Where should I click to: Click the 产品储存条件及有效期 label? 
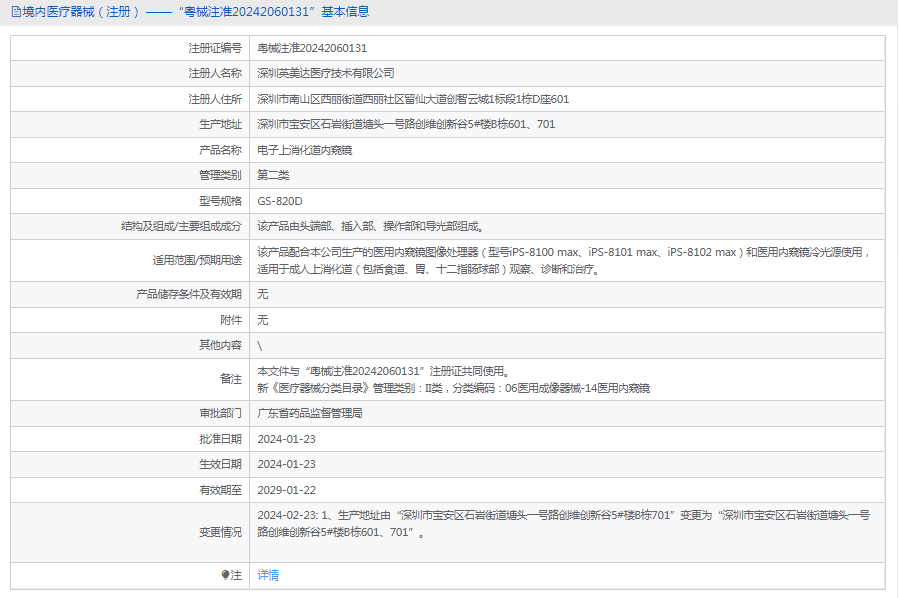click(189, 294)
